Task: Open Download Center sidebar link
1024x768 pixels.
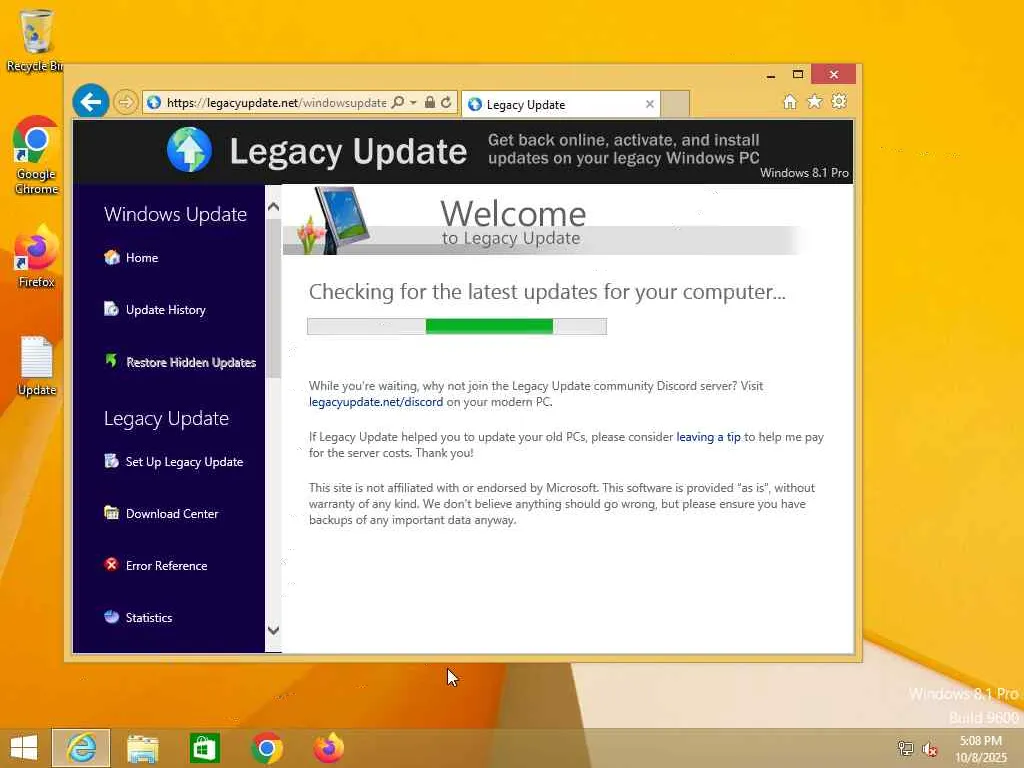Action: point(172,514)
